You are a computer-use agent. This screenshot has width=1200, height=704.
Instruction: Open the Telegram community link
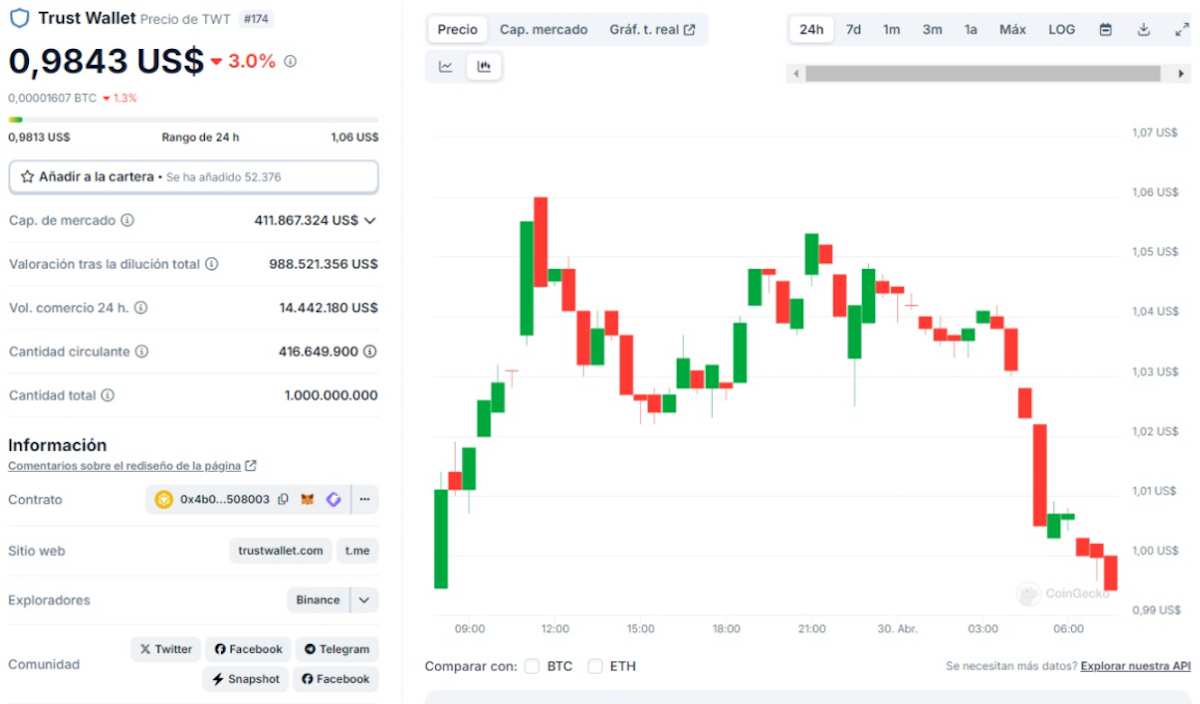point(337,648)
